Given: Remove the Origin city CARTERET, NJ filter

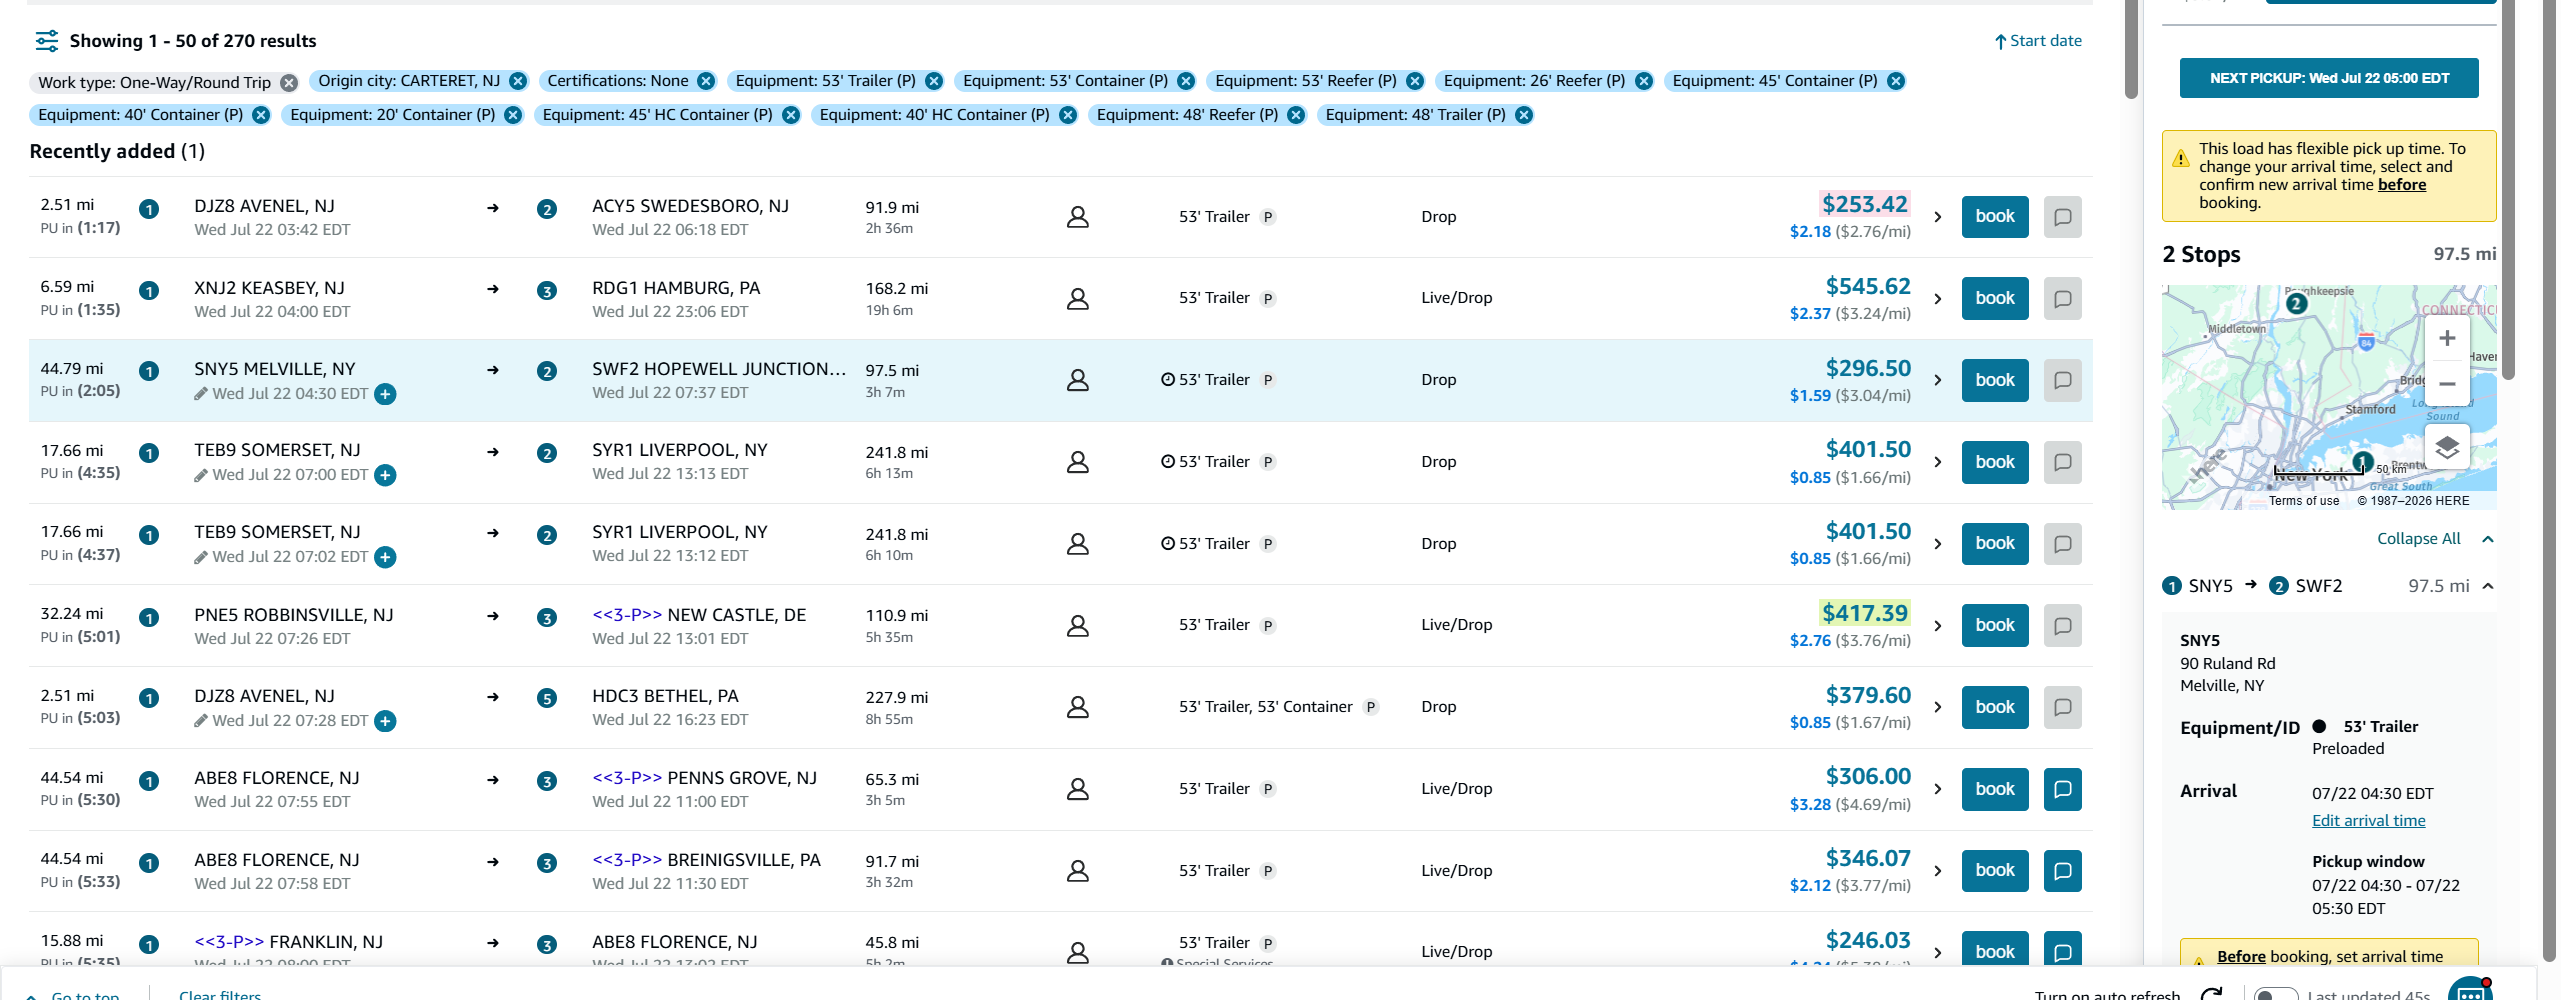Looking at the screenshot, I should pos(518,81).
